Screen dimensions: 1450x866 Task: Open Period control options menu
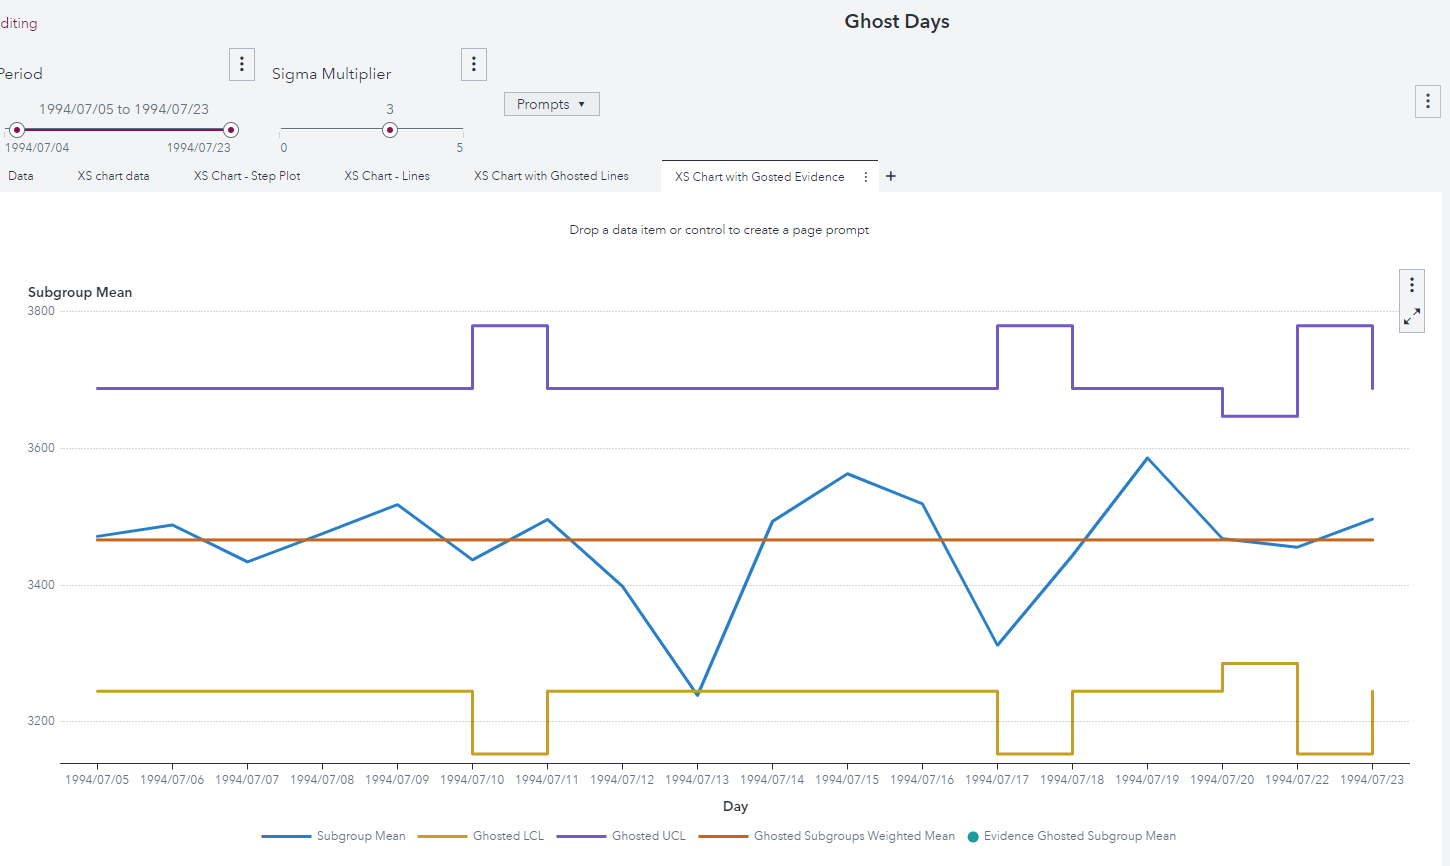click(242, 64)
